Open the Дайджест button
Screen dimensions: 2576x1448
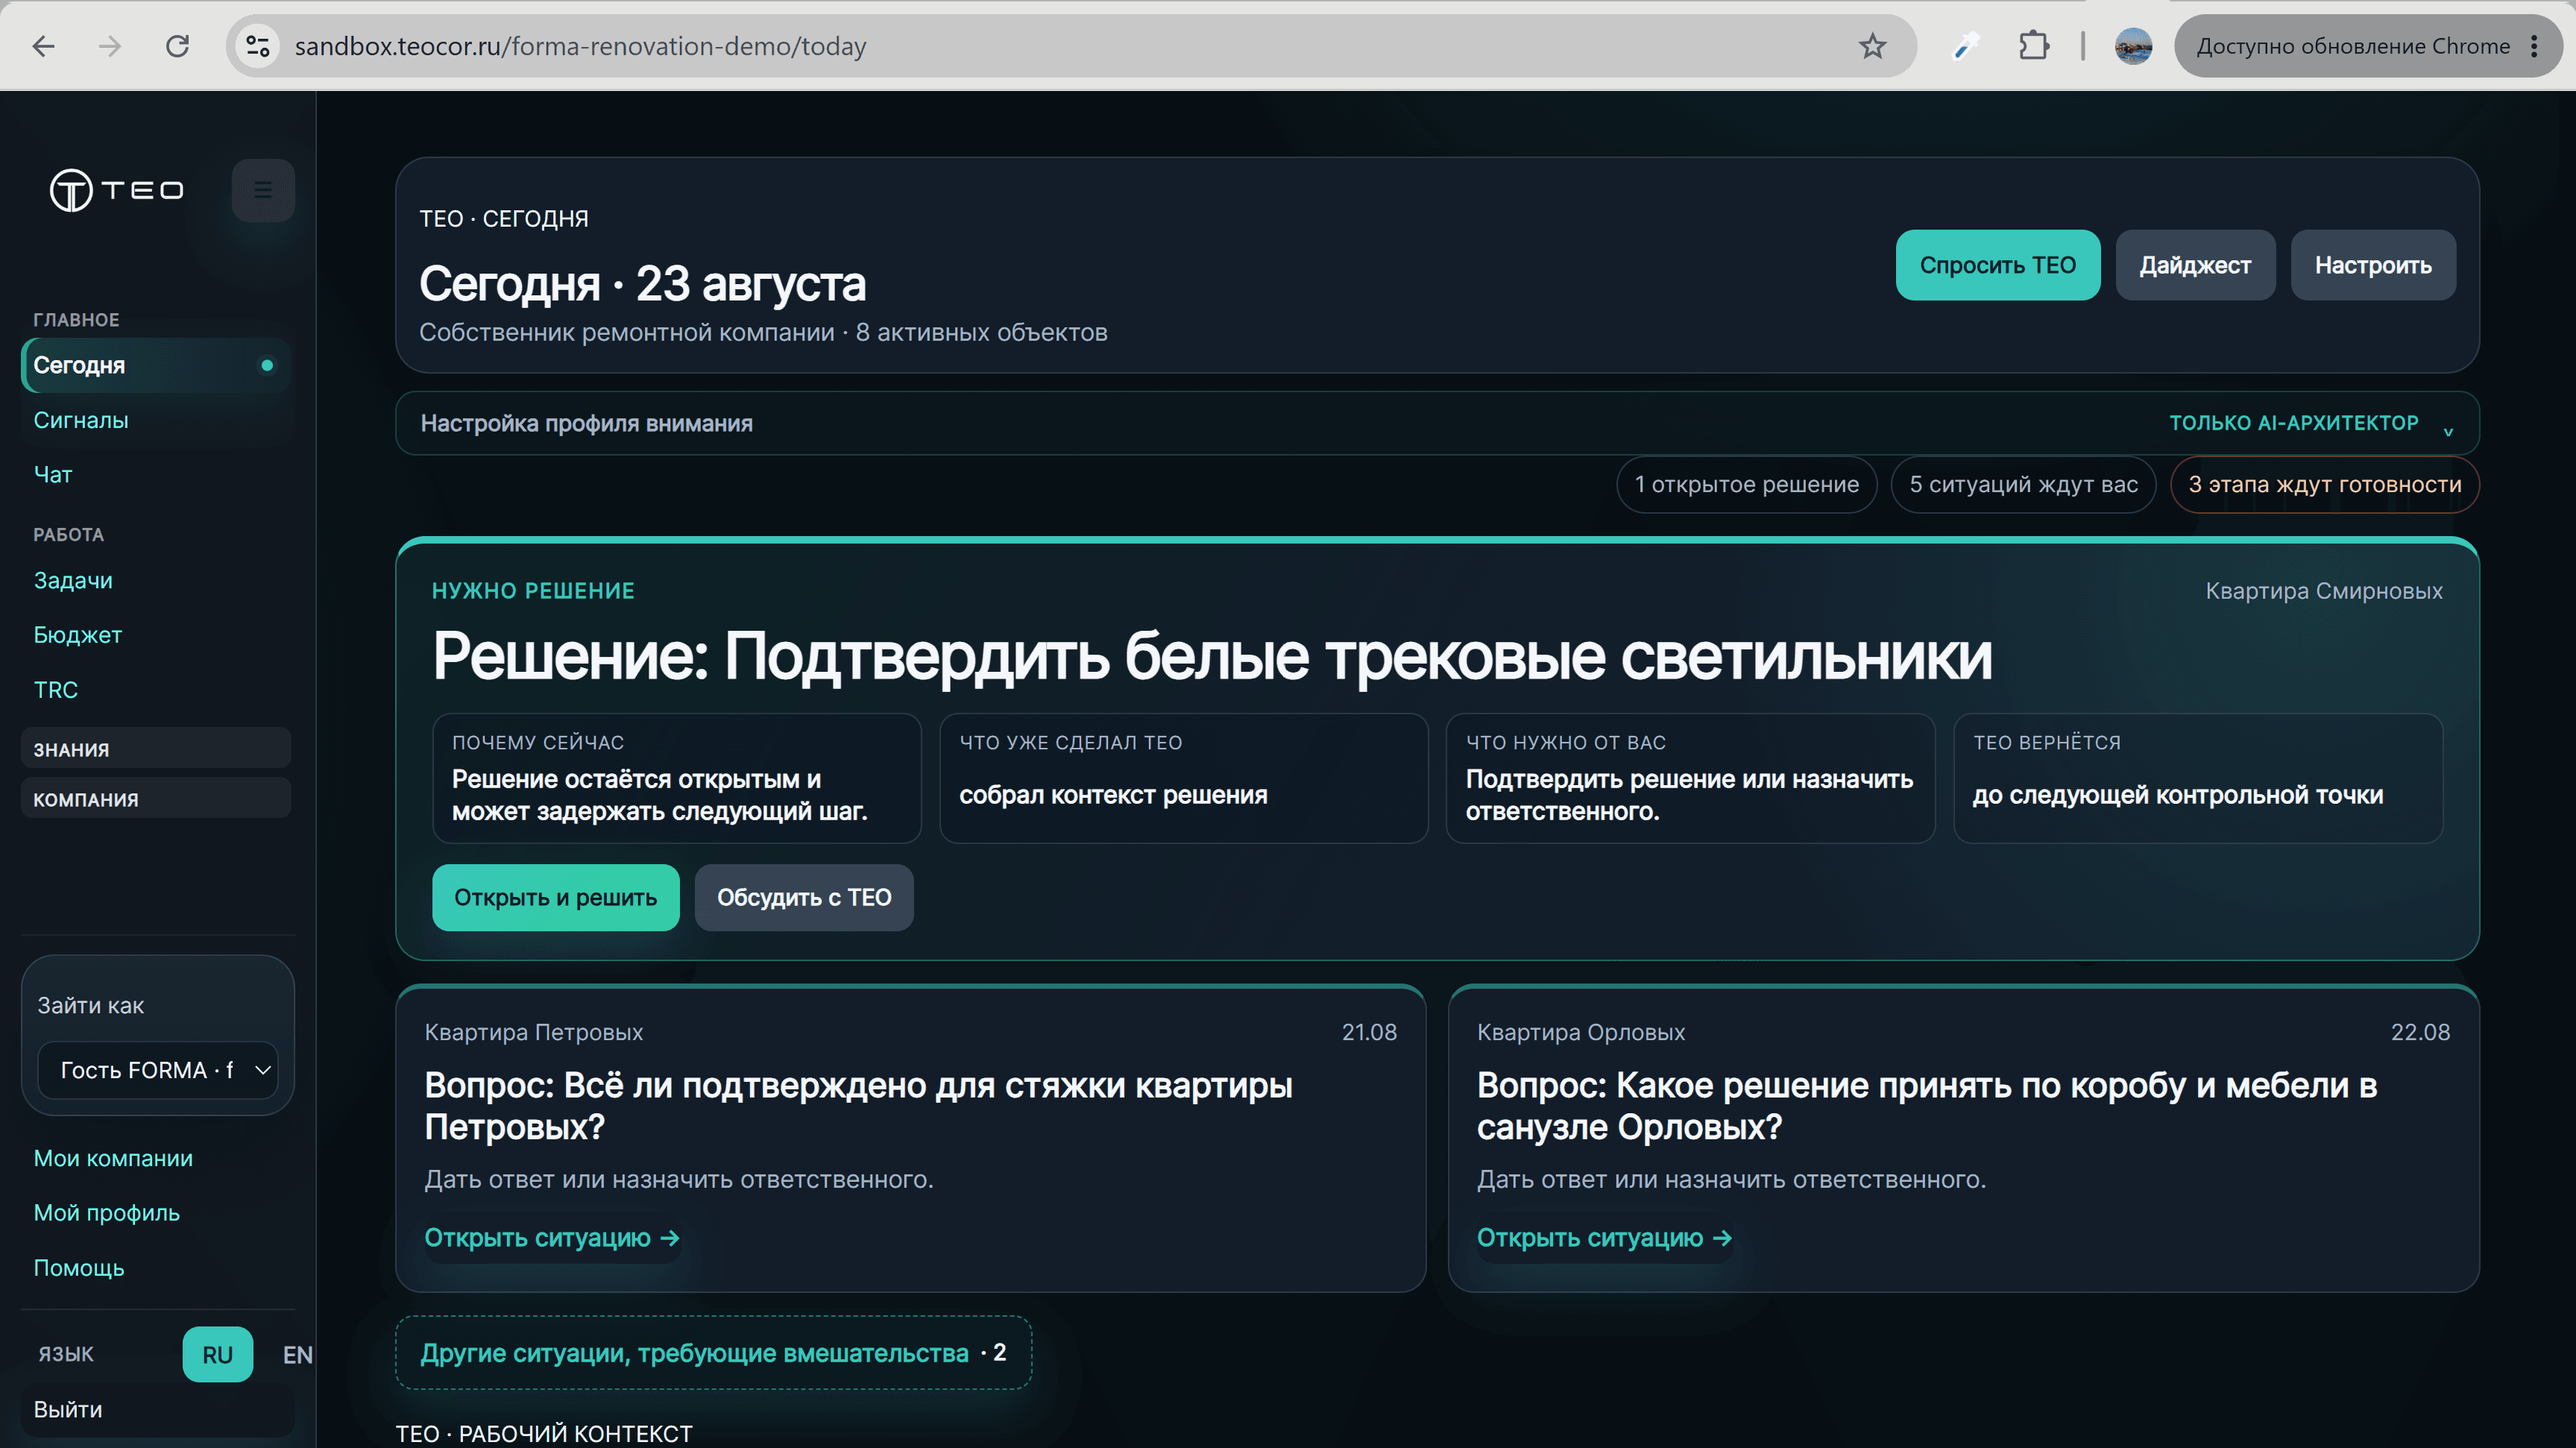click(2195, 265)
